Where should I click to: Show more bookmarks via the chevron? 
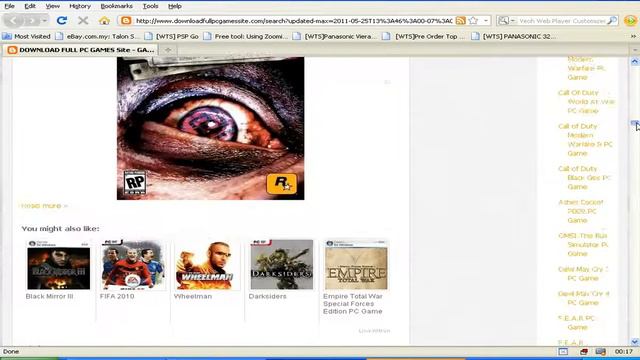click(x=633, y=36)
